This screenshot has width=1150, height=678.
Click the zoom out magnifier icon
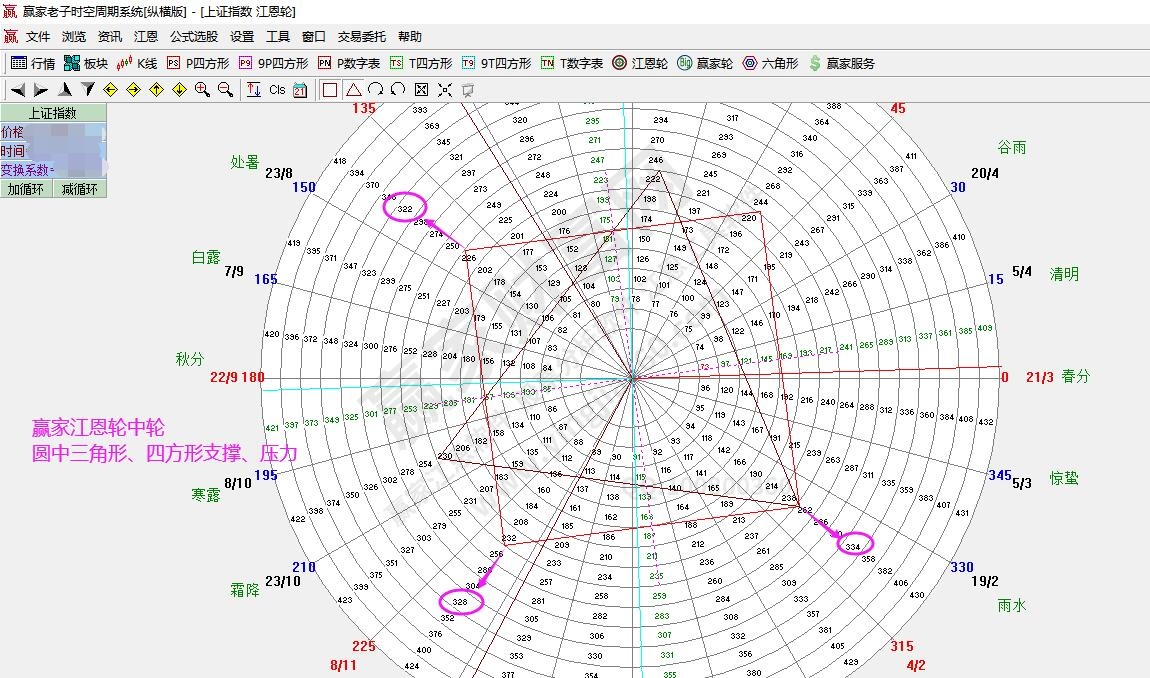point(225,90)
